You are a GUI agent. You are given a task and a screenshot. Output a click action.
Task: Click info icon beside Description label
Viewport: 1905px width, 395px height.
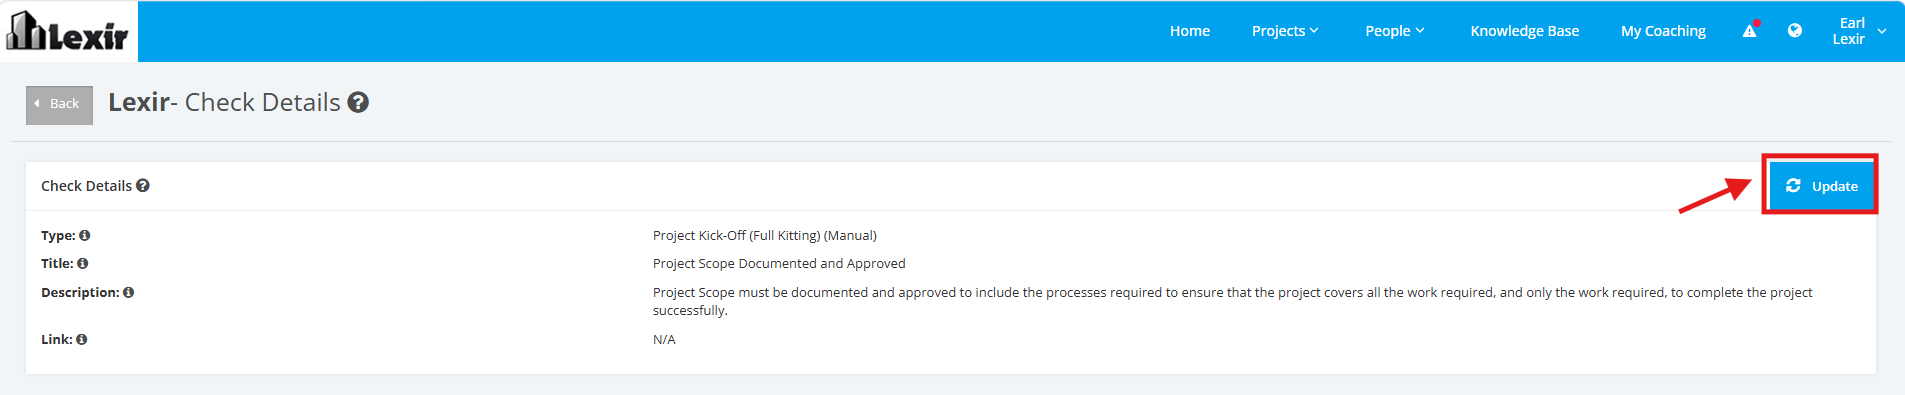[128, 293]
